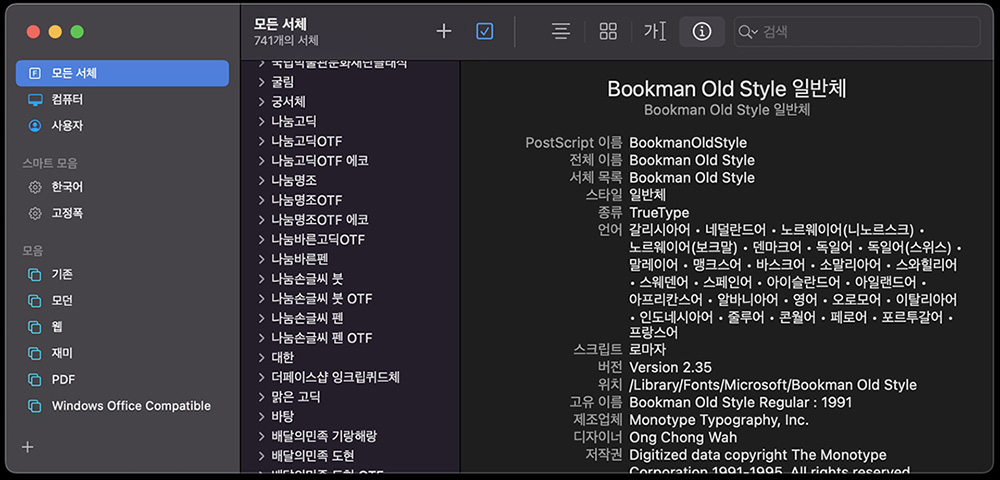Viewport: 1000px width, 480px height.
Task: Click the Bookman Old Style 일반체 preview heading
Action: pos(727,89)
